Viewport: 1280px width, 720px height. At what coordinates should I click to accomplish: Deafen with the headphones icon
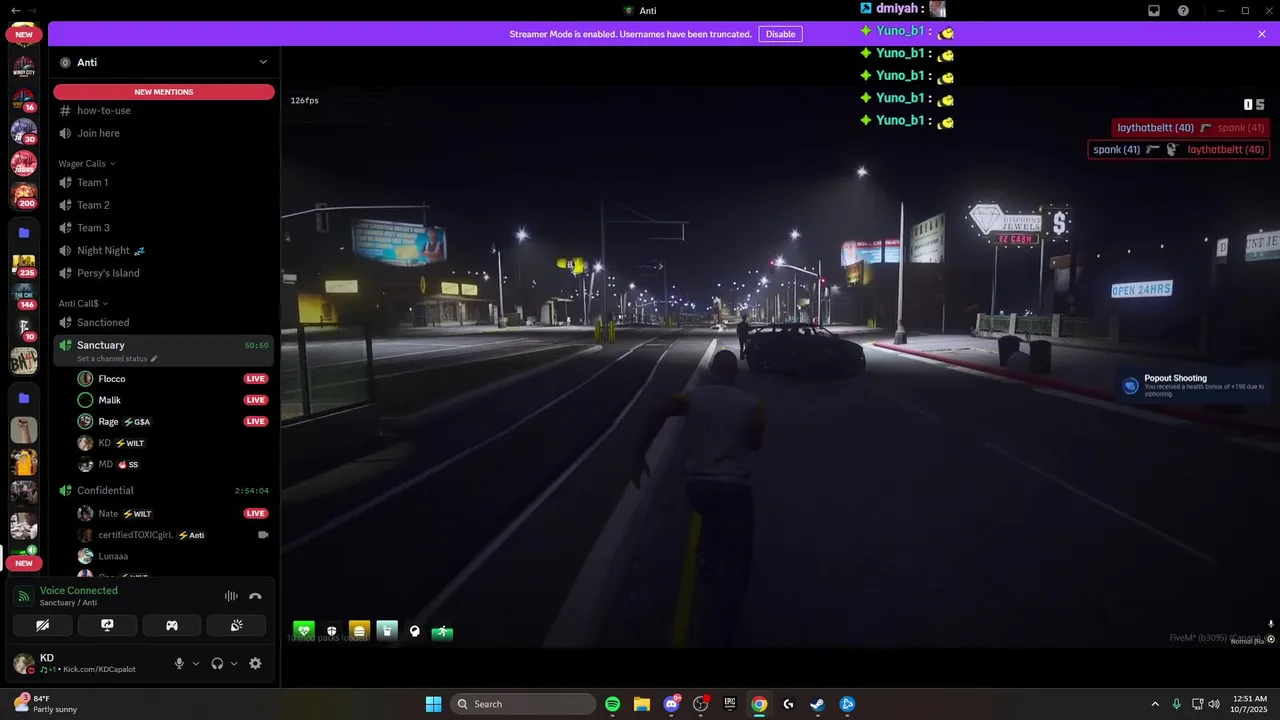coord(217,663)
